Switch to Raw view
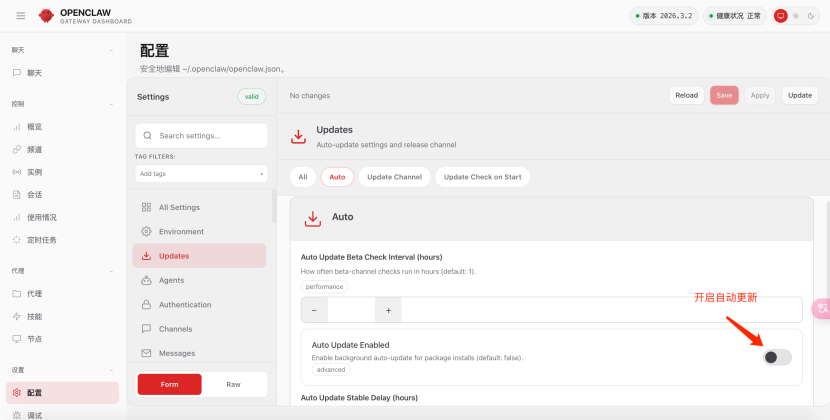Screen dimensions: 830x420 (233, 385)
